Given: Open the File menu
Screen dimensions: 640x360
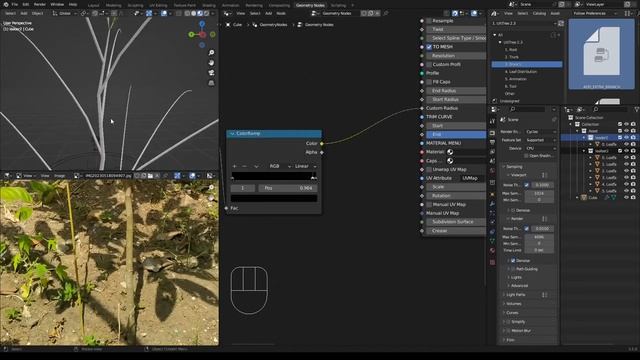Looking at the screenshot, I should [15, 4].
